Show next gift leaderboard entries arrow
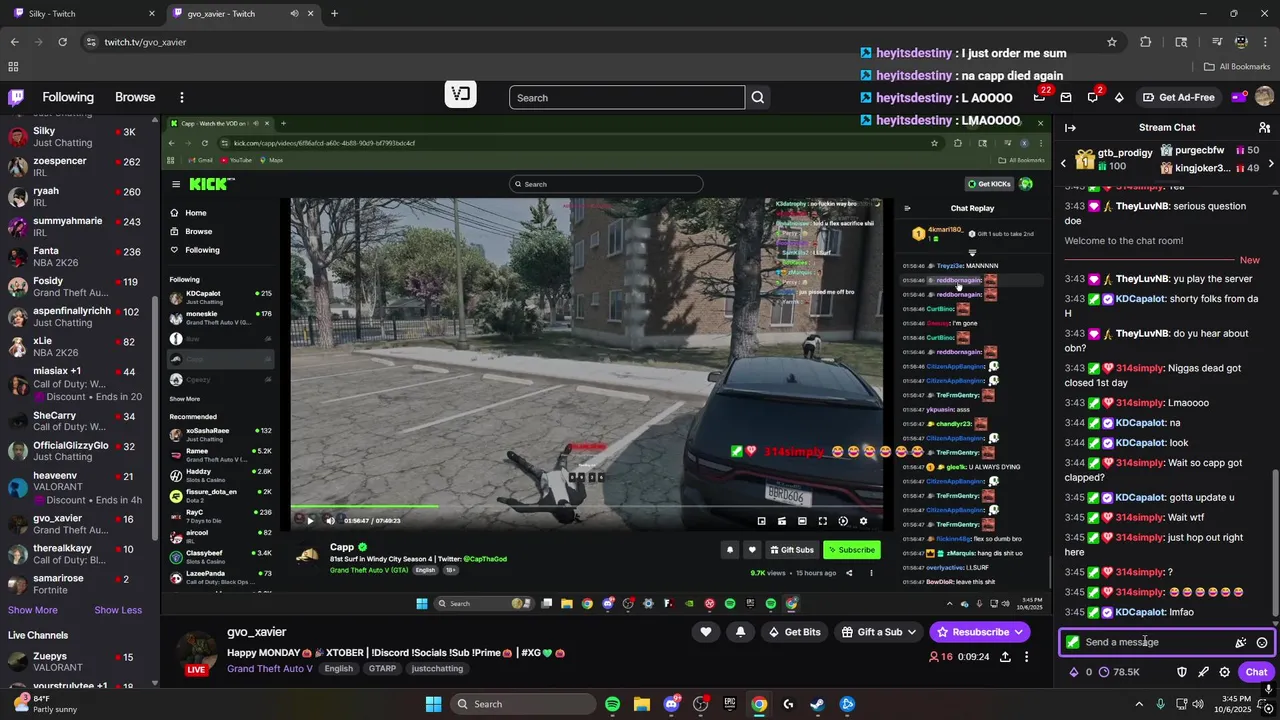Screen dimensions: 1280x720 (1271, 163)
